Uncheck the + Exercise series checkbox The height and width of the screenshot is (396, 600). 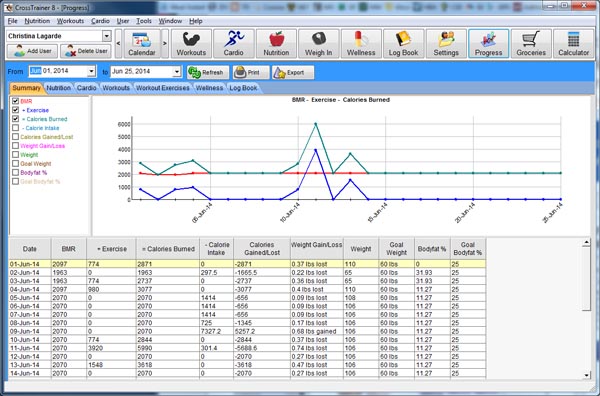(x=16, y=110)
